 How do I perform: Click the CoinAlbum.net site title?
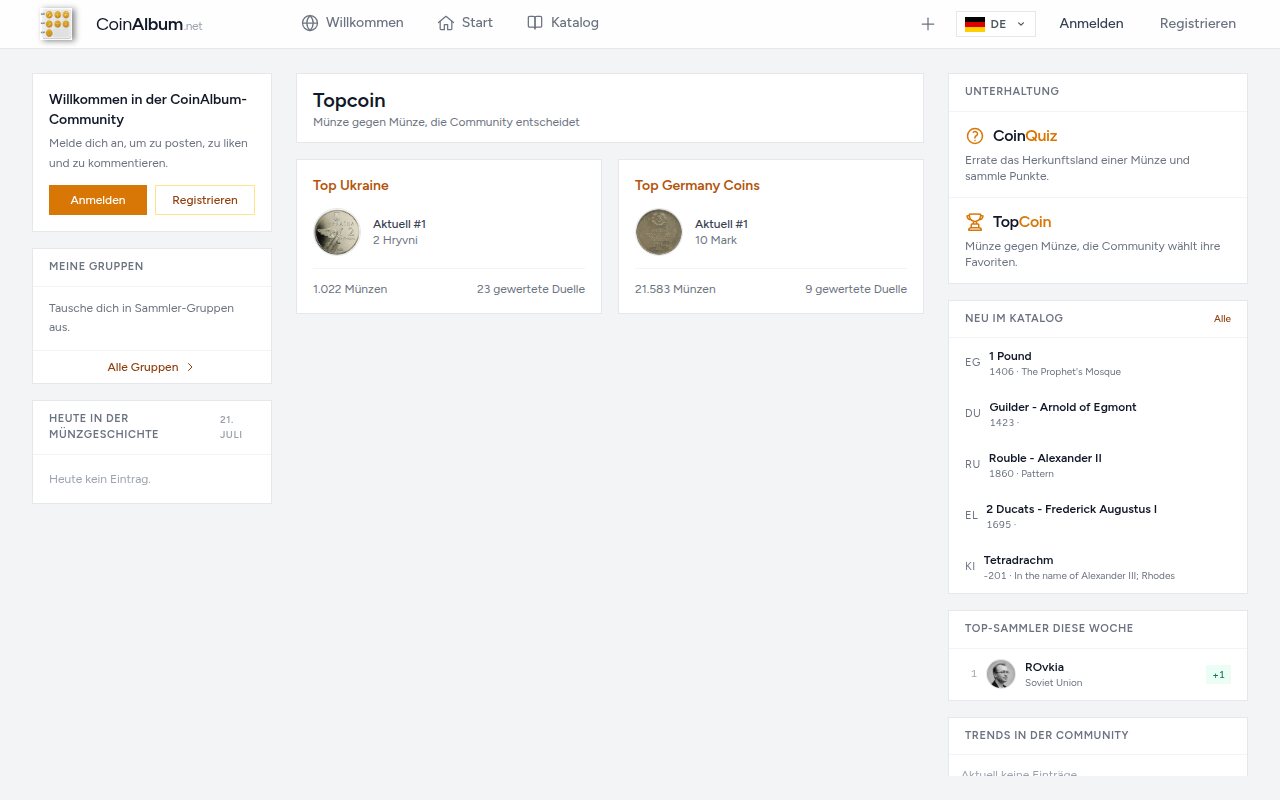149,24
